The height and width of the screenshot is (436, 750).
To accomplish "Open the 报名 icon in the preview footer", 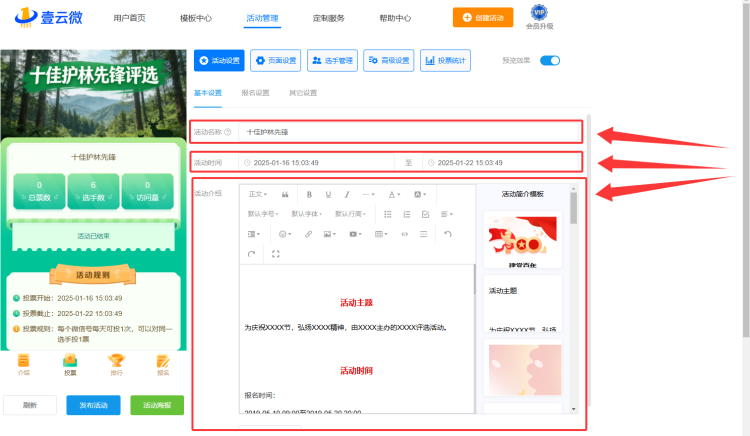I will [x=163, y=365].
